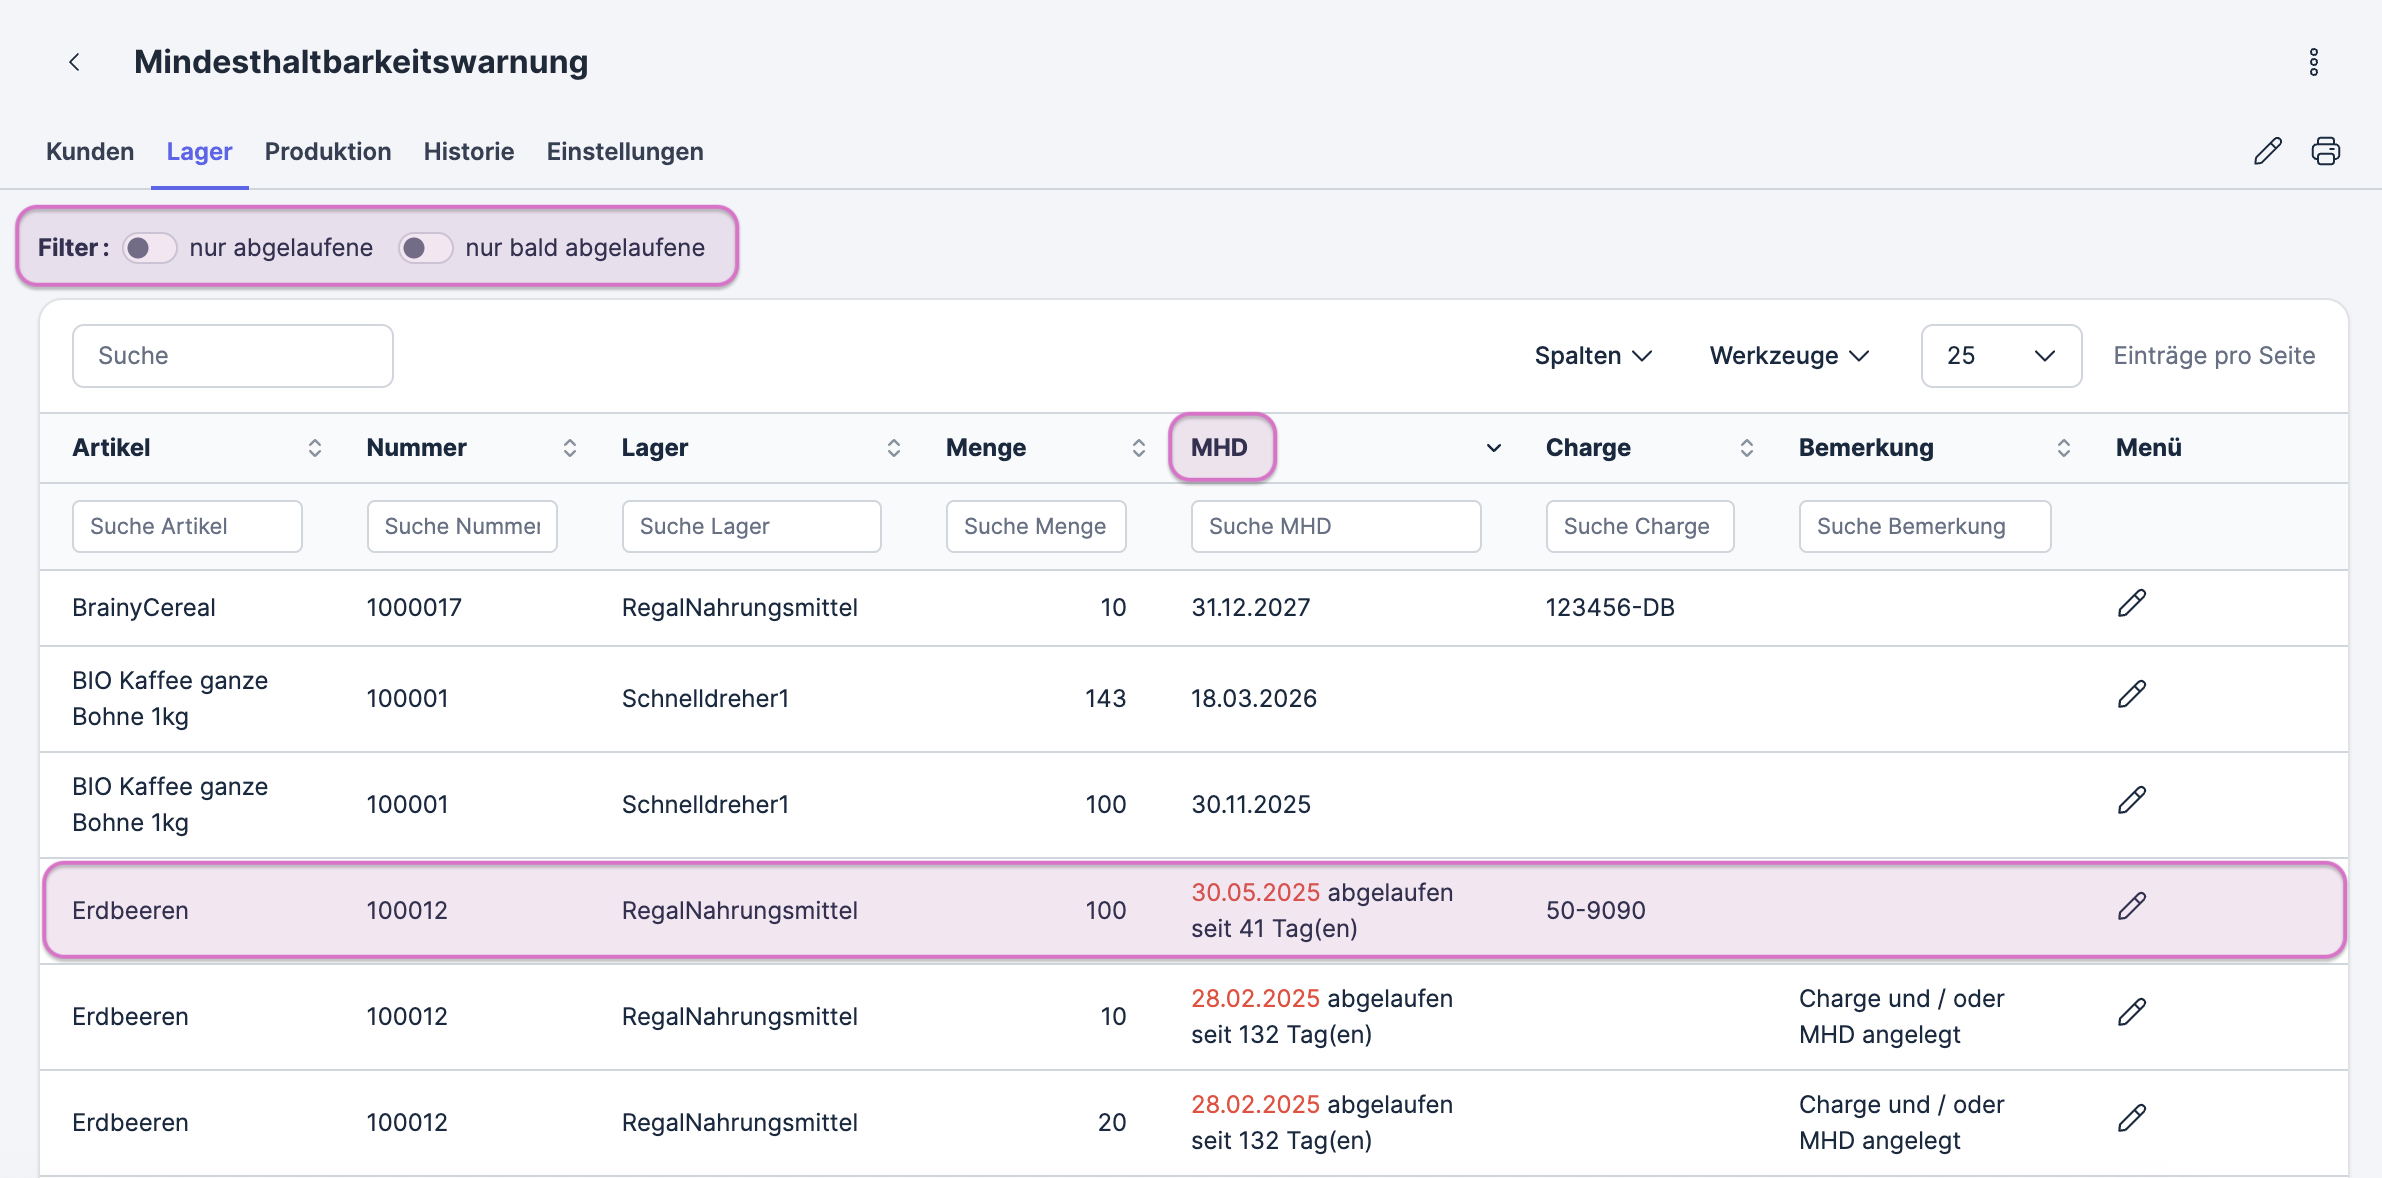The height and width of the screenshot is (1178, 2382).
Task: Open the three-dot options menu
Action: [x=2313, y=62]
